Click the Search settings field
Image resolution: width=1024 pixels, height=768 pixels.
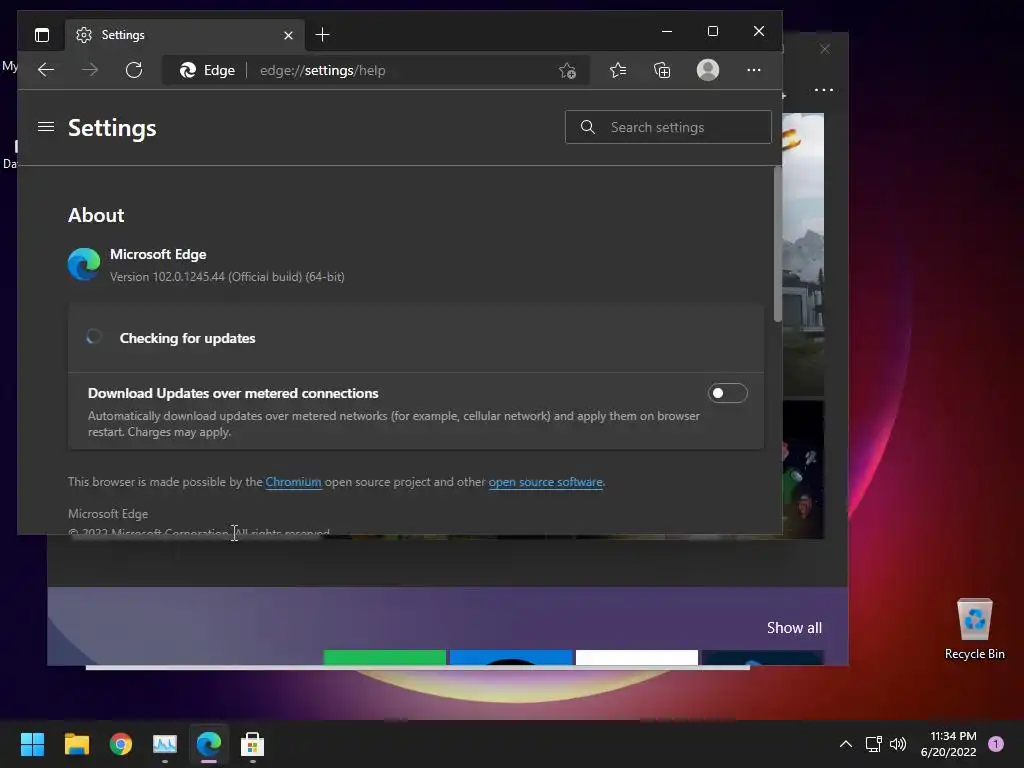668,127
